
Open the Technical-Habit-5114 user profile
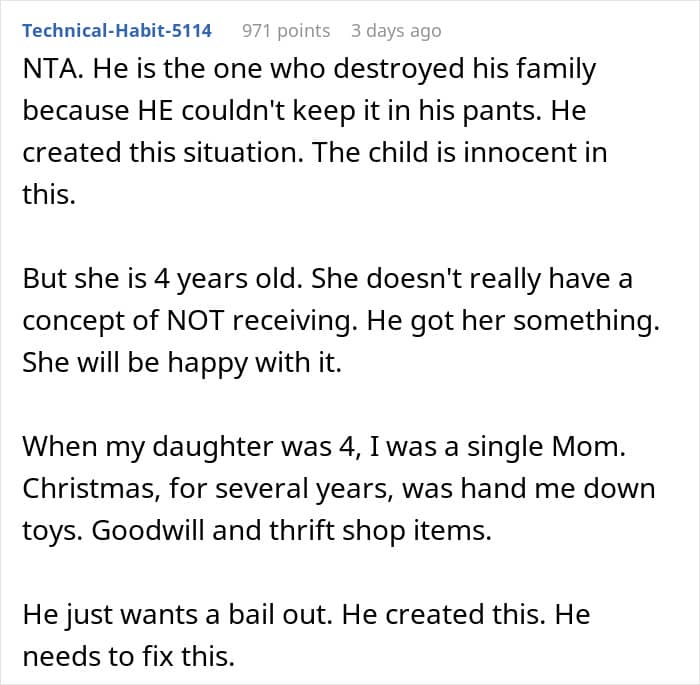click(117, 31)
